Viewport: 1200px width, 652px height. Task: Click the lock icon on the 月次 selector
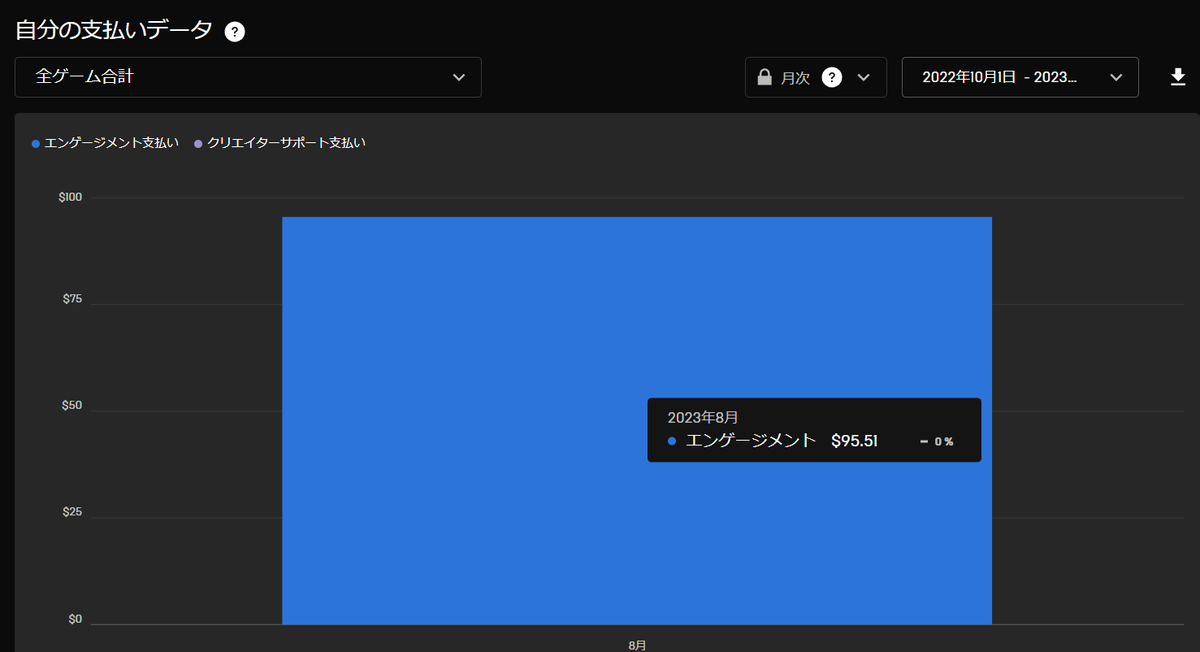pos(764,76)
